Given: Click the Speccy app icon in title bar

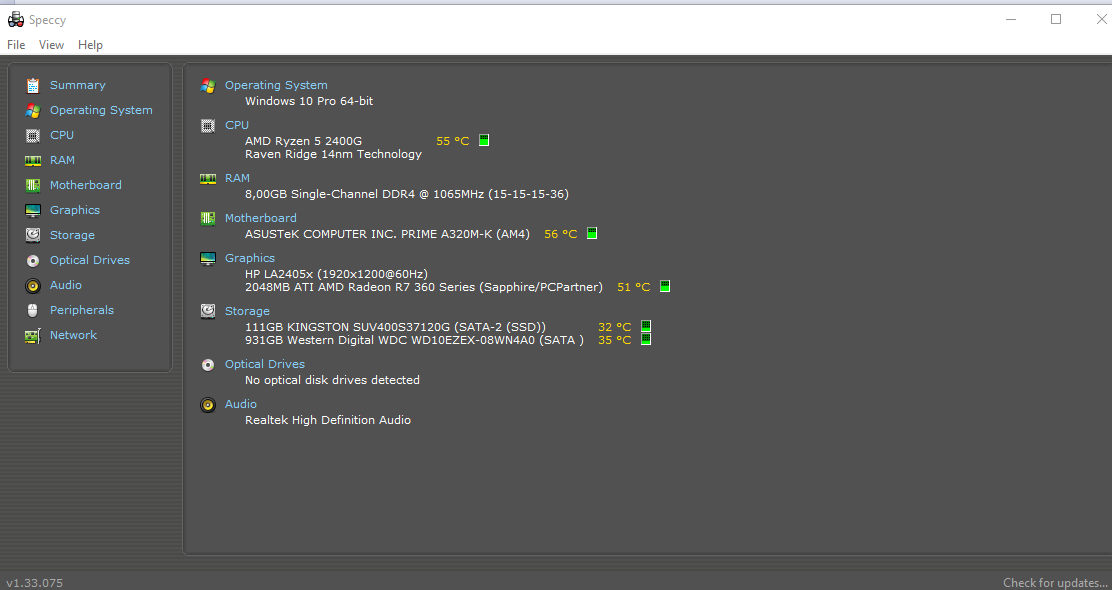Looking at the screenshot, I should pyautogui.click(x=16, y=20).
